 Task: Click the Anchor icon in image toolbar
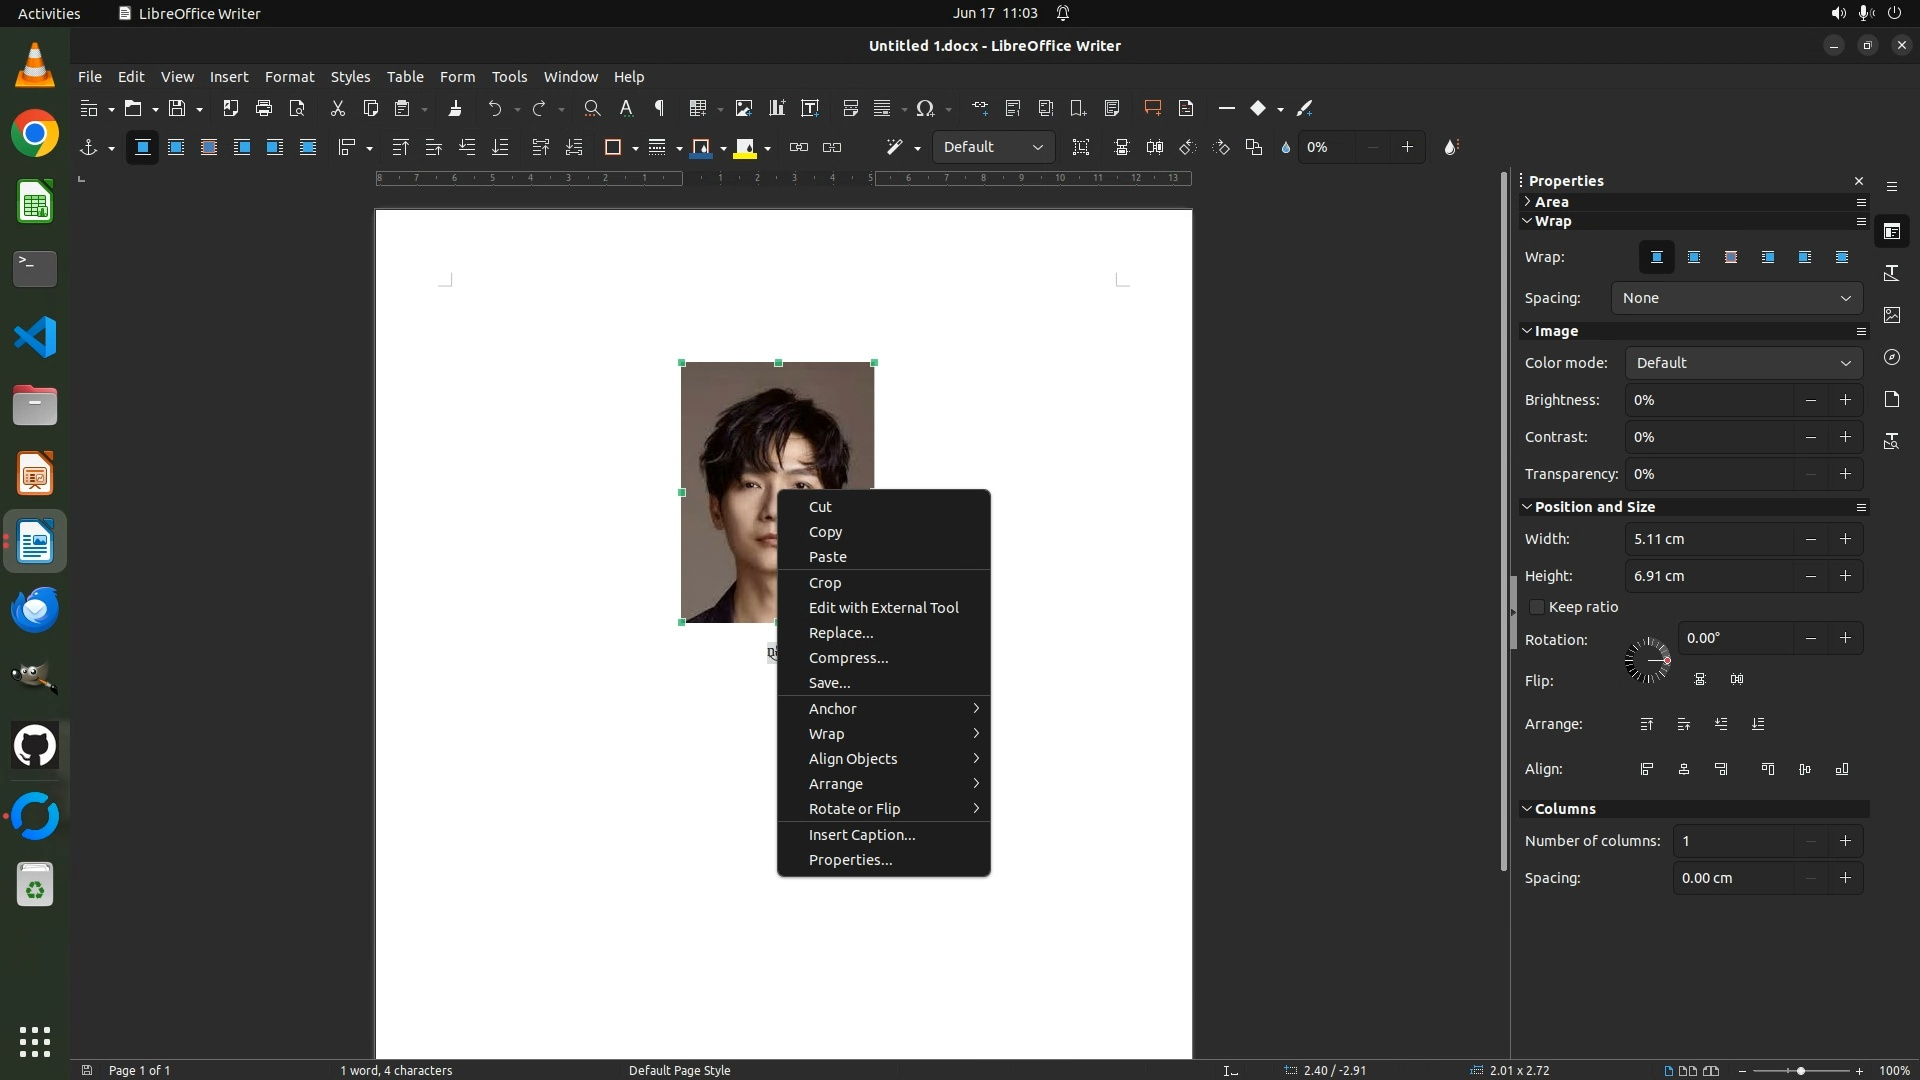pos(89,147)
